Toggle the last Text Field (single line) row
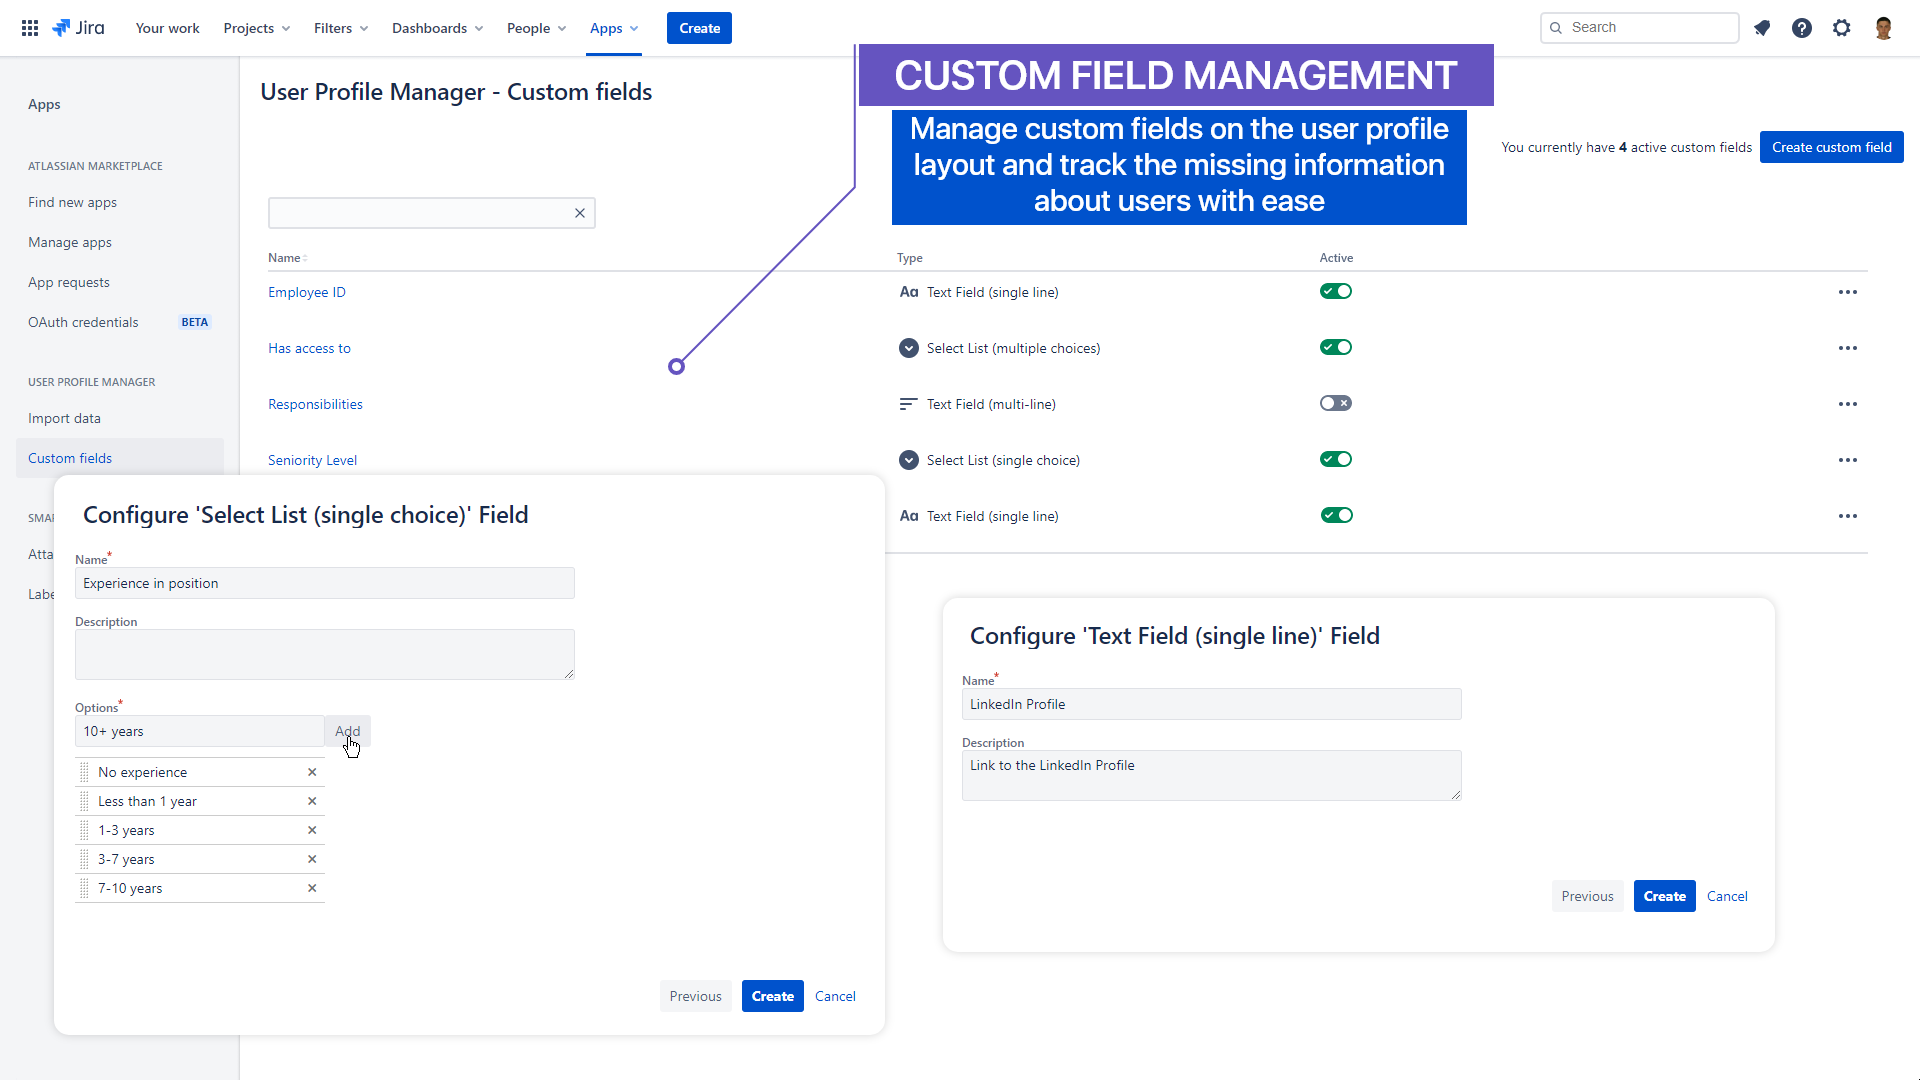 tap(1336, 515)
